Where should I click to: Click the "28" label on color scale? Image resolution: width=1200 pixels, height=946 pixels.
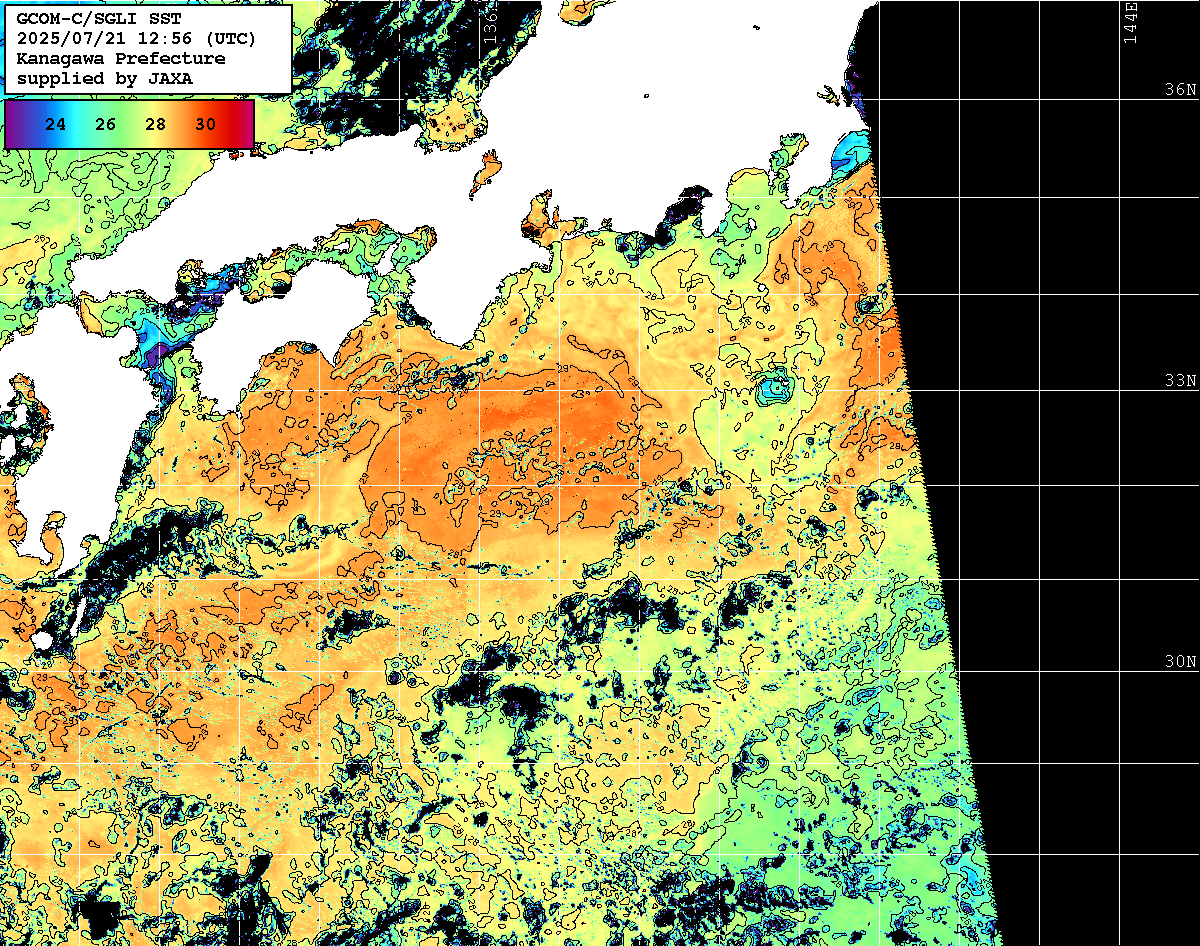pos(156,124)
